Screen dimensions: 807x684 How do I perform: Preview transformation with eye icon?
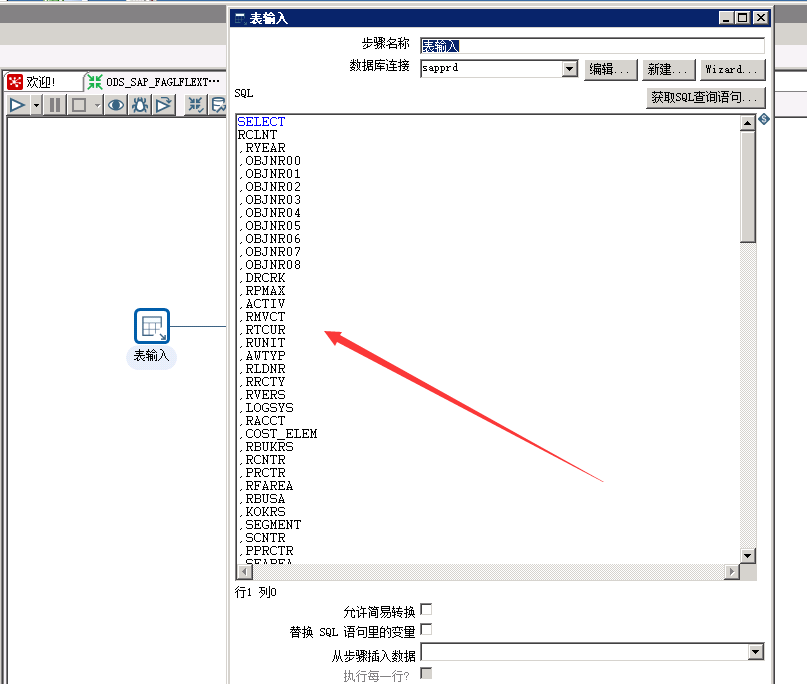pos(116,106)
